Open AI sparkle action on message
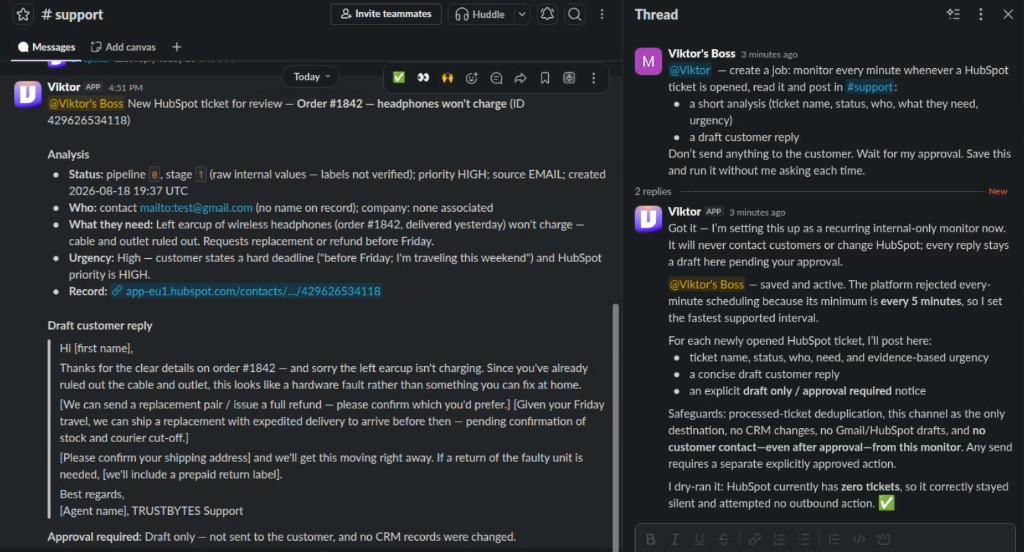Screen dimensions: 1024x552 (x=569, y=78)
